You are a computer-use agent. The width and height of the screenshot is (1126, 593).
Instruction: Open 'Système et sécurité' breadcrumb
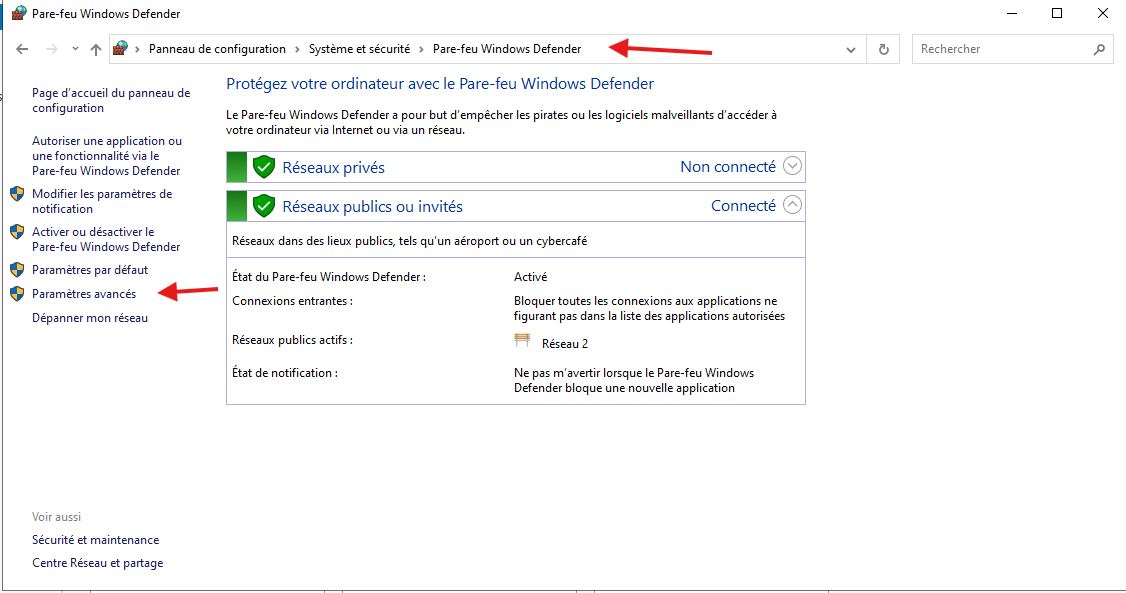(x=359, y=49)
